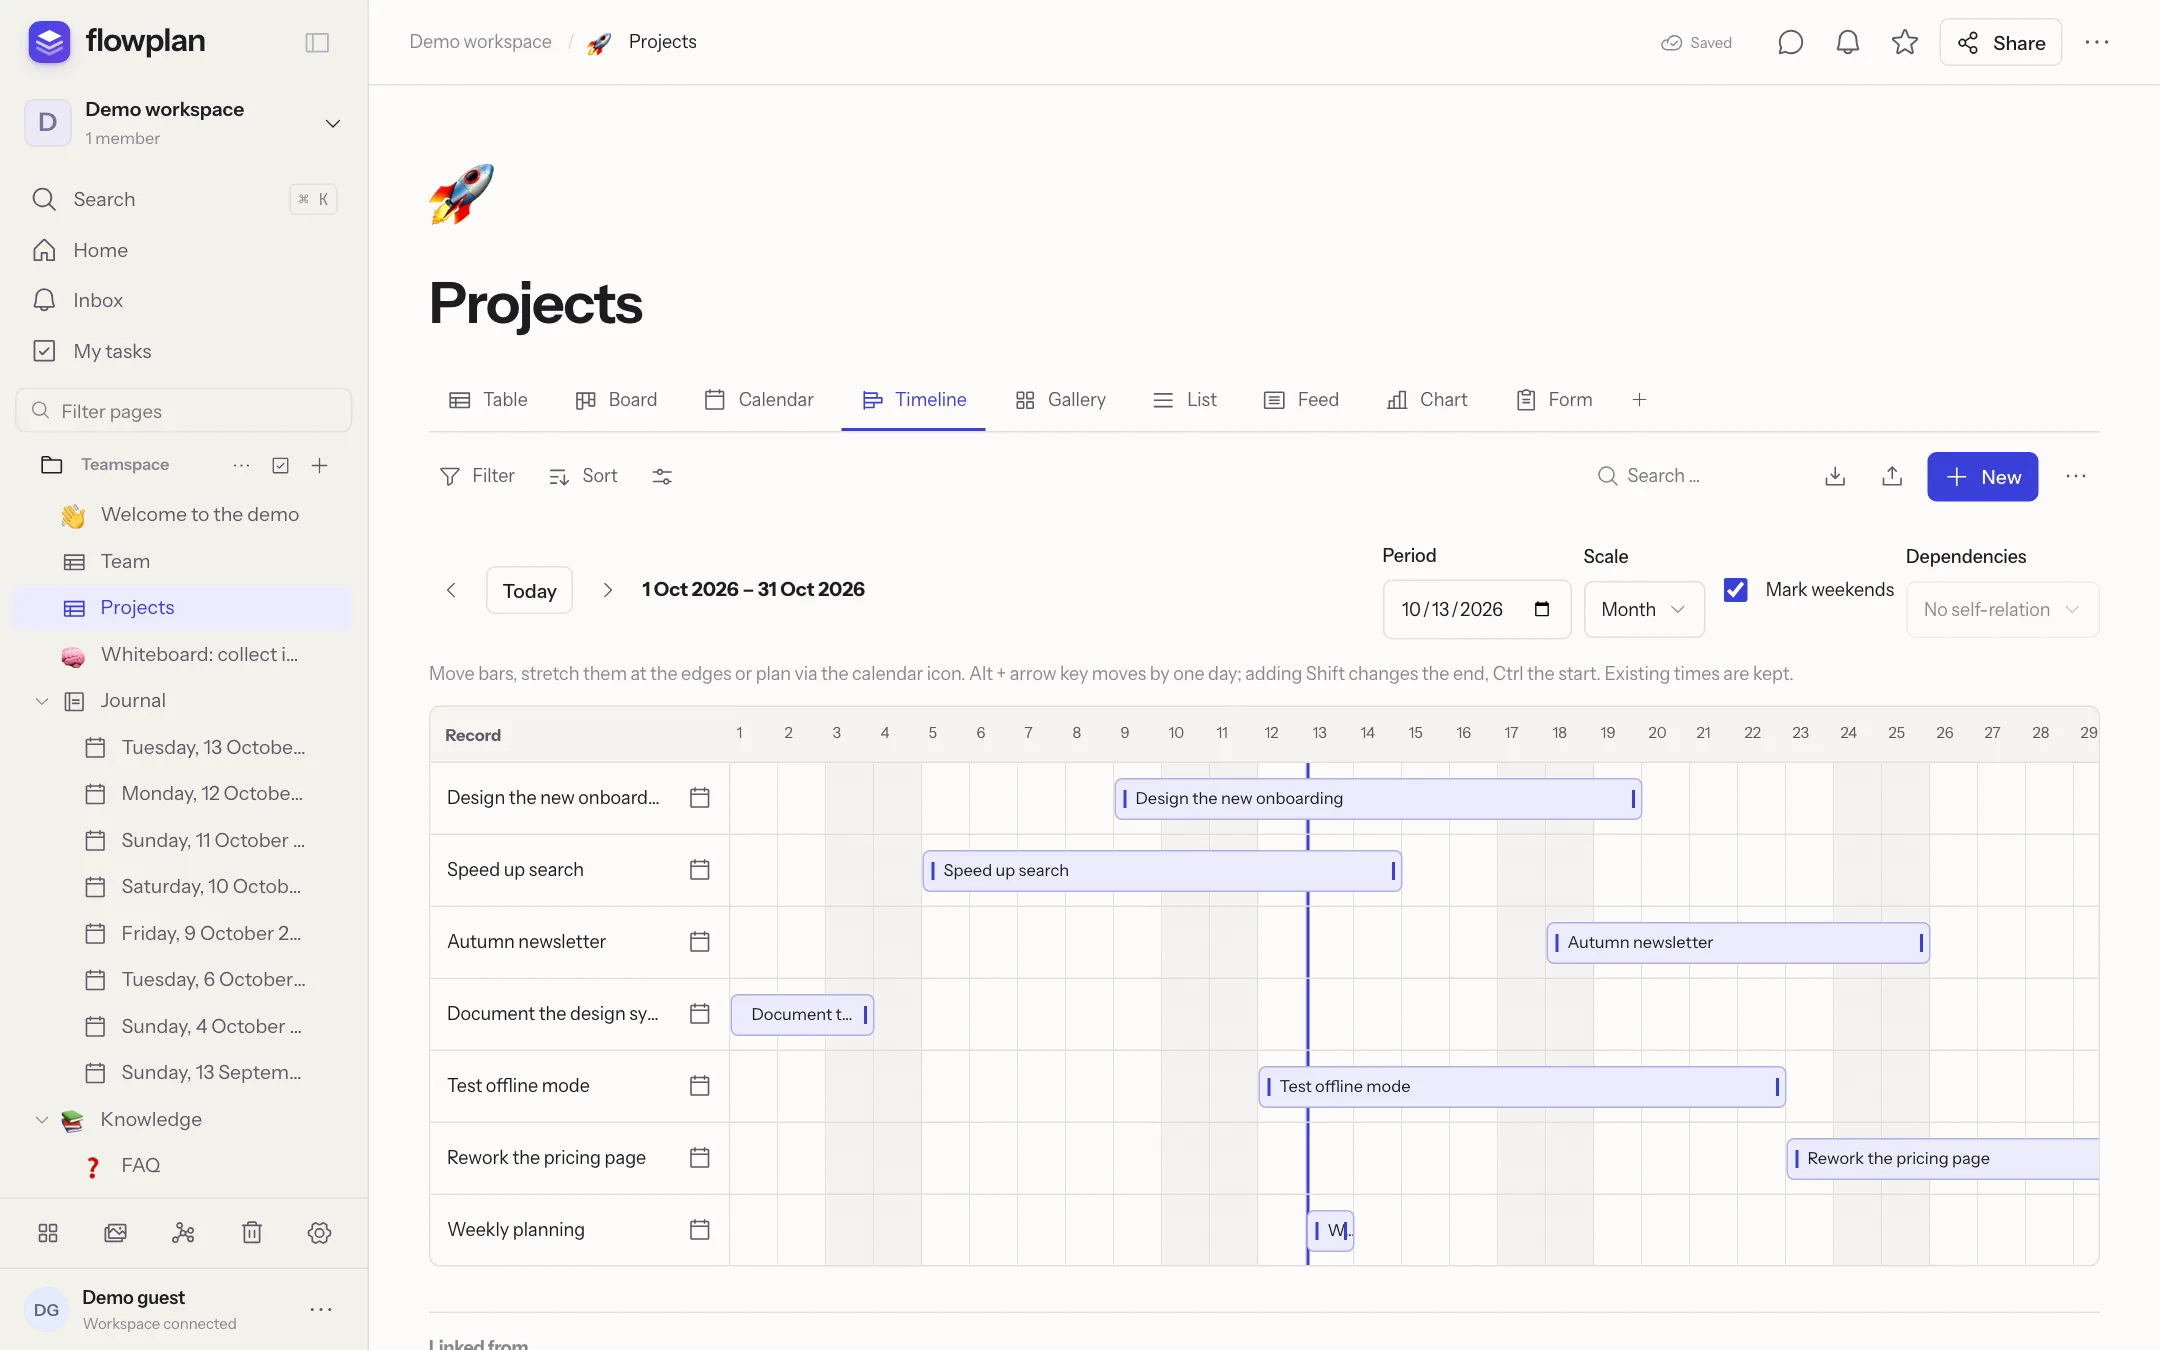Screen dimensions: 2160x1350
Task: Add a new view with plus icon
Action: pos(1639,400)
